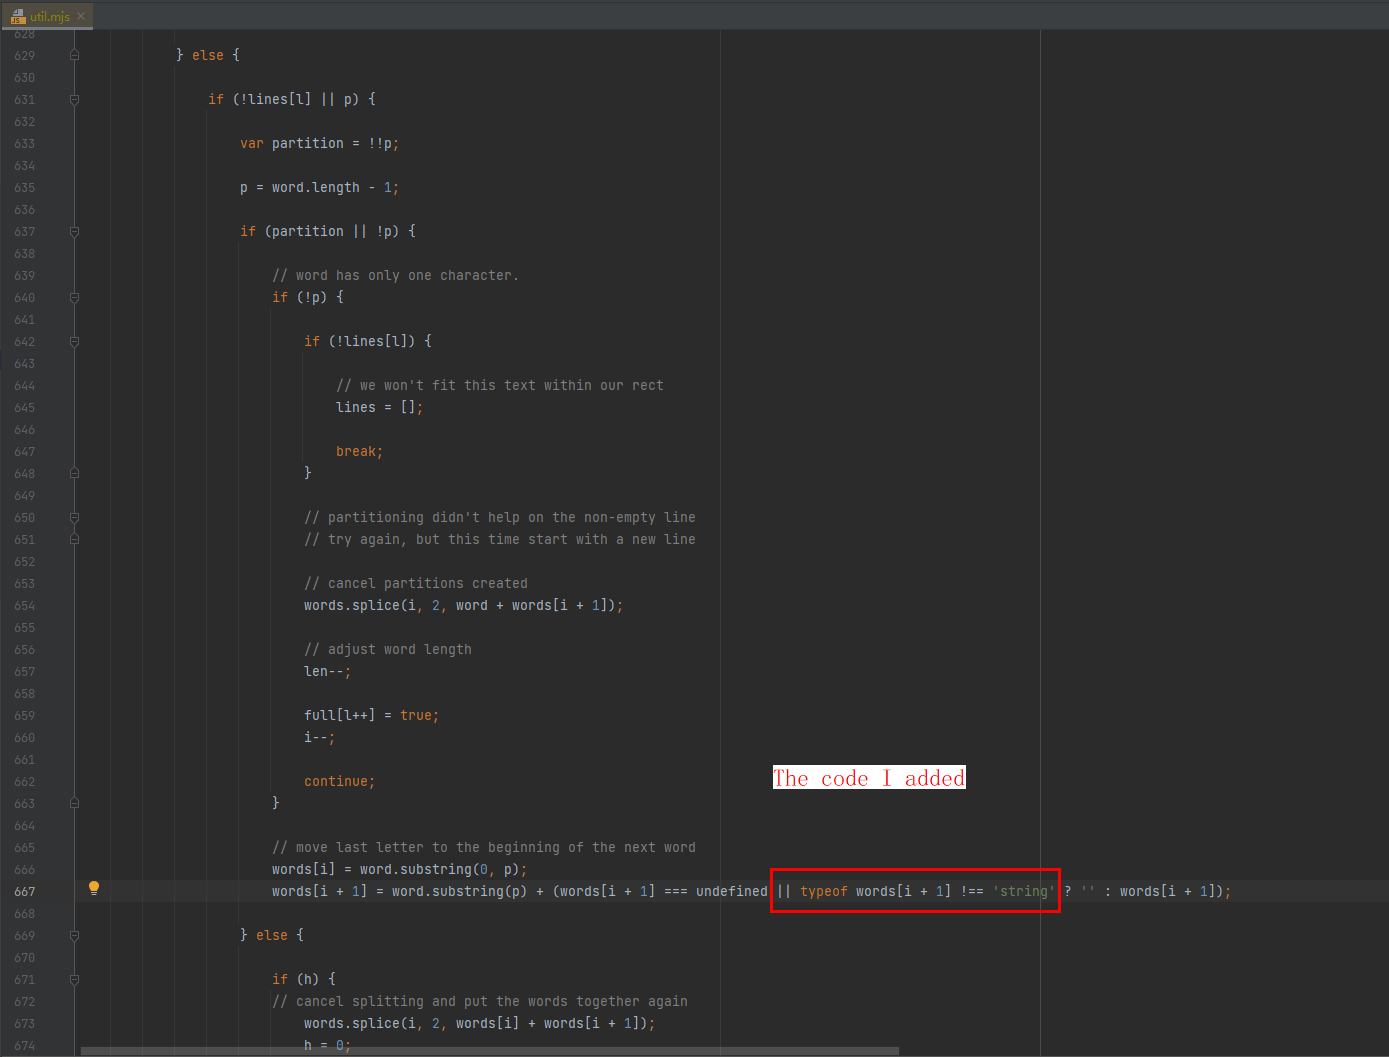Close the util.mjs tab
Screen dimensions: 1389x1057
pos(80,16)
